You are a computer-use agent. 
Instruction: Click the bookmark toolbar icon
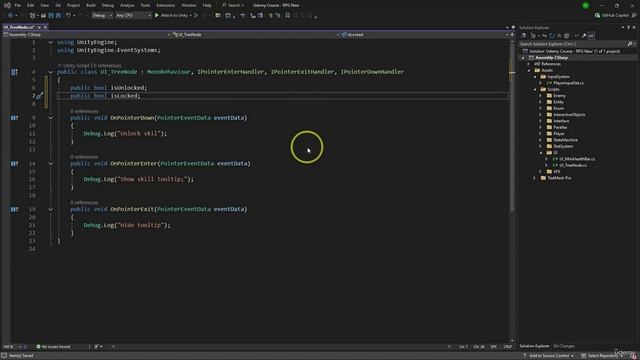pyautogui.click(x=287, y=16)
